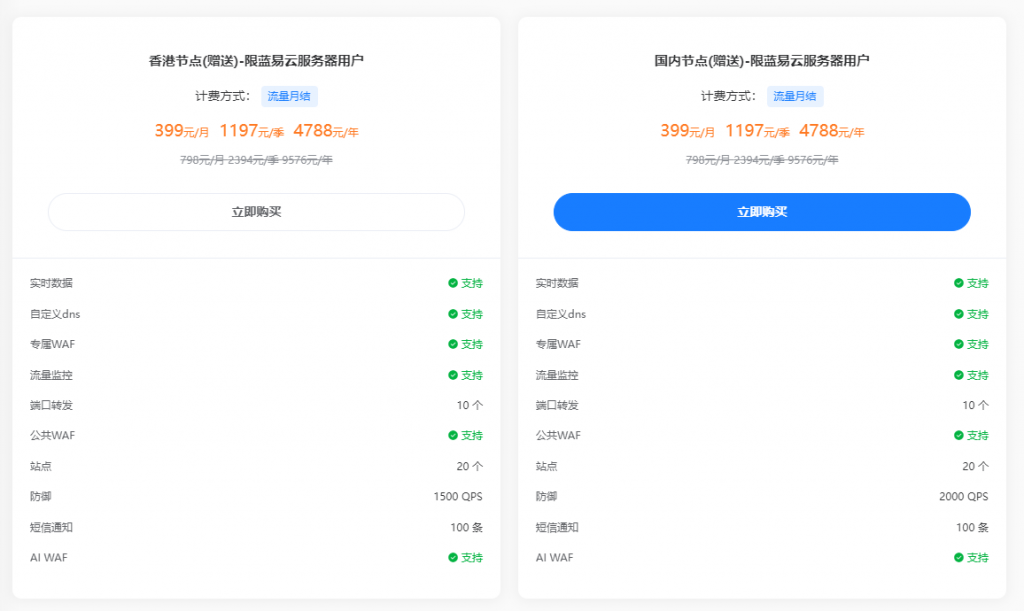
Task: Click the 4788元/年 price in the 国内节点 card
Action: [x=831, y=131]
